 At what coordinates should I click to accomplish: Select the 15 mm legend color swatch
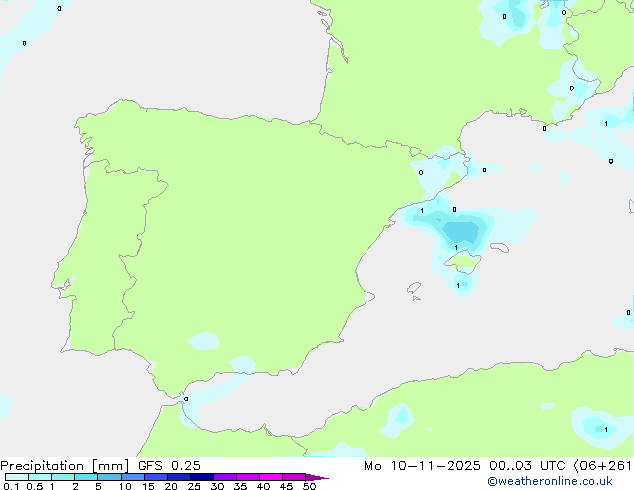point(156,477)
